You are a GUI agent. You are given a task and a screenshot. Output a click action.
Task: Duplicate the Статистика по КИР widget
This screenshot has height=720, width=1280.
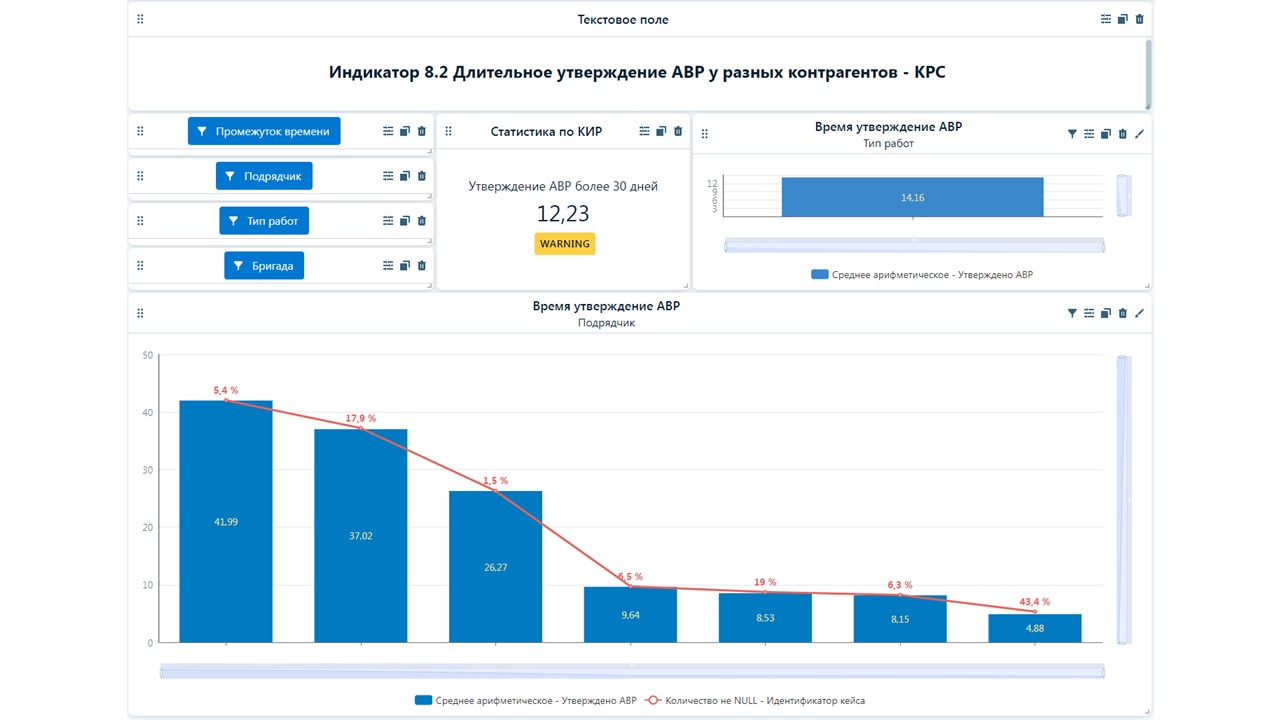coord(661,131)
